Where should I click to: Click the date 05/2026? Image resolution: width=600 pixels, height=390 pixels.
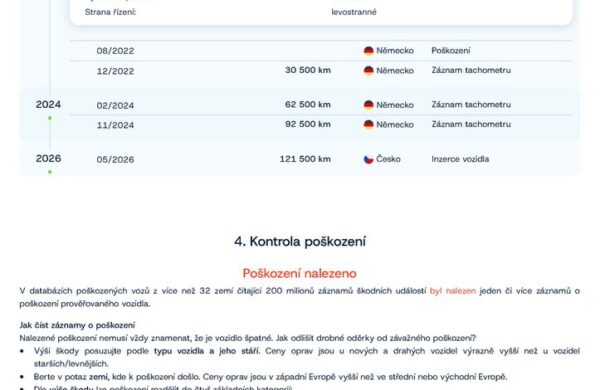[x=115, y=160]
